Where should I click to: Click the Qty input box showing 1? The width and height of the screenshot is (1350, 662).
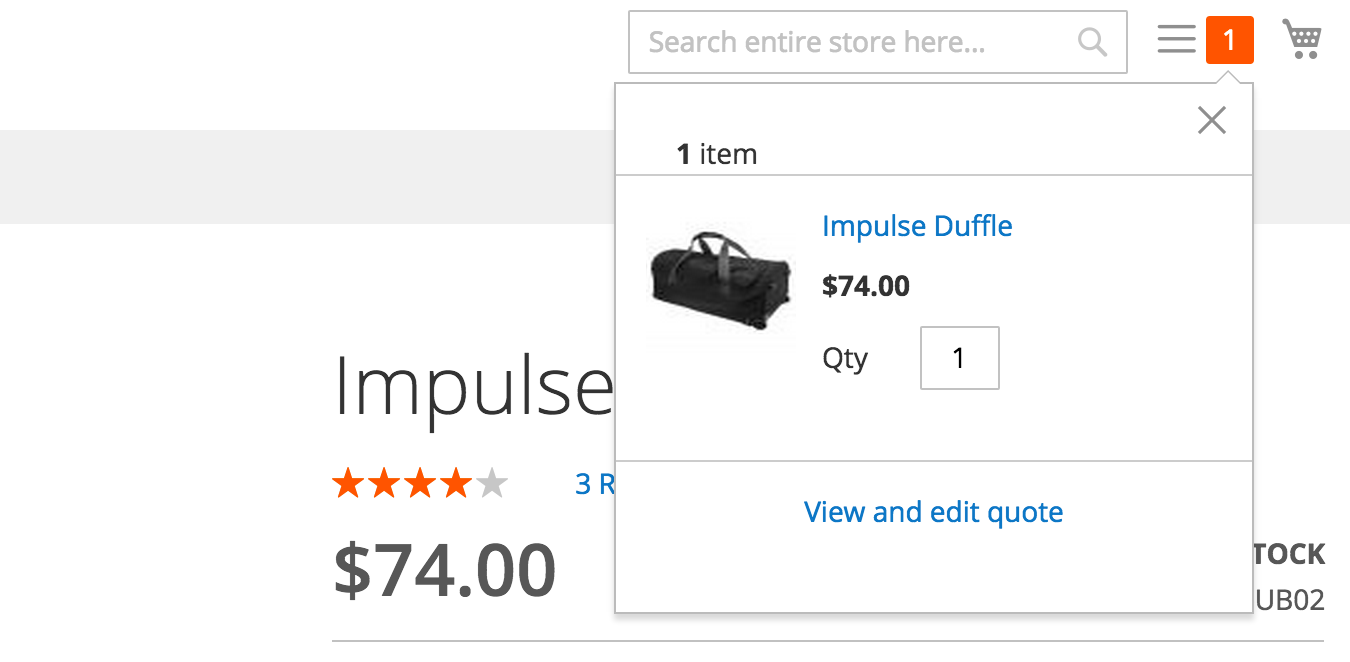click(959, 358)
